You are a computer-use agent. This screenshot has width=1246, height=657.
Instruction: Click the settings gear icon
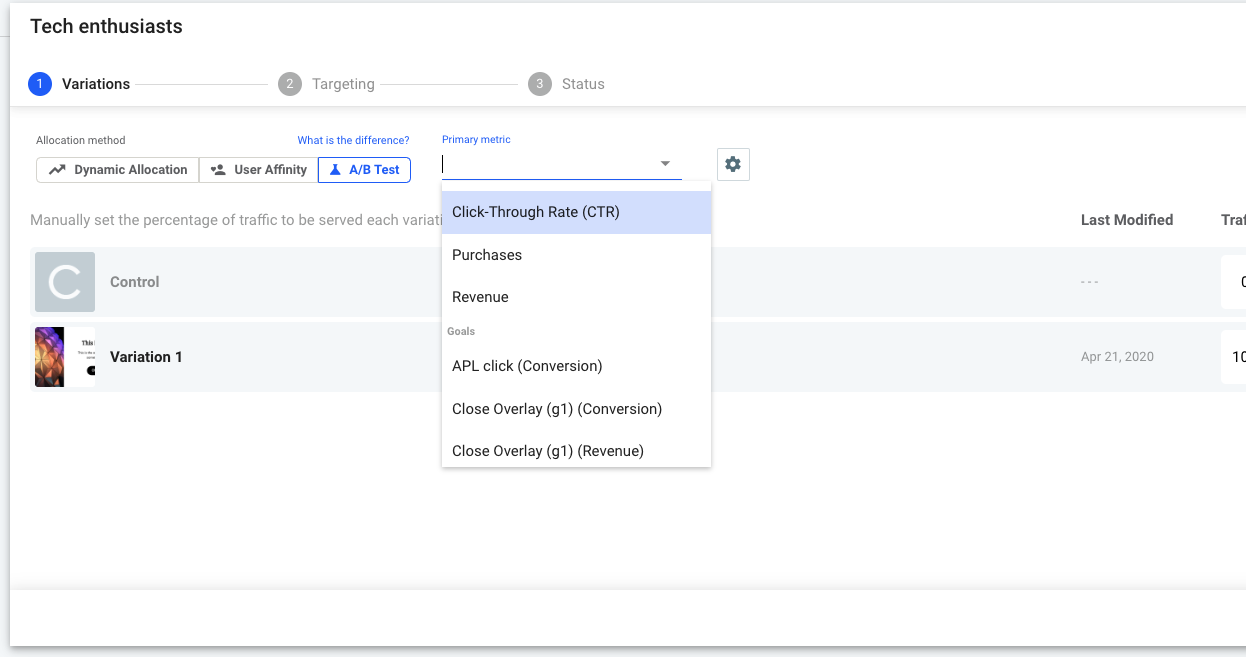pyautogui.click(x=733, y=165)
